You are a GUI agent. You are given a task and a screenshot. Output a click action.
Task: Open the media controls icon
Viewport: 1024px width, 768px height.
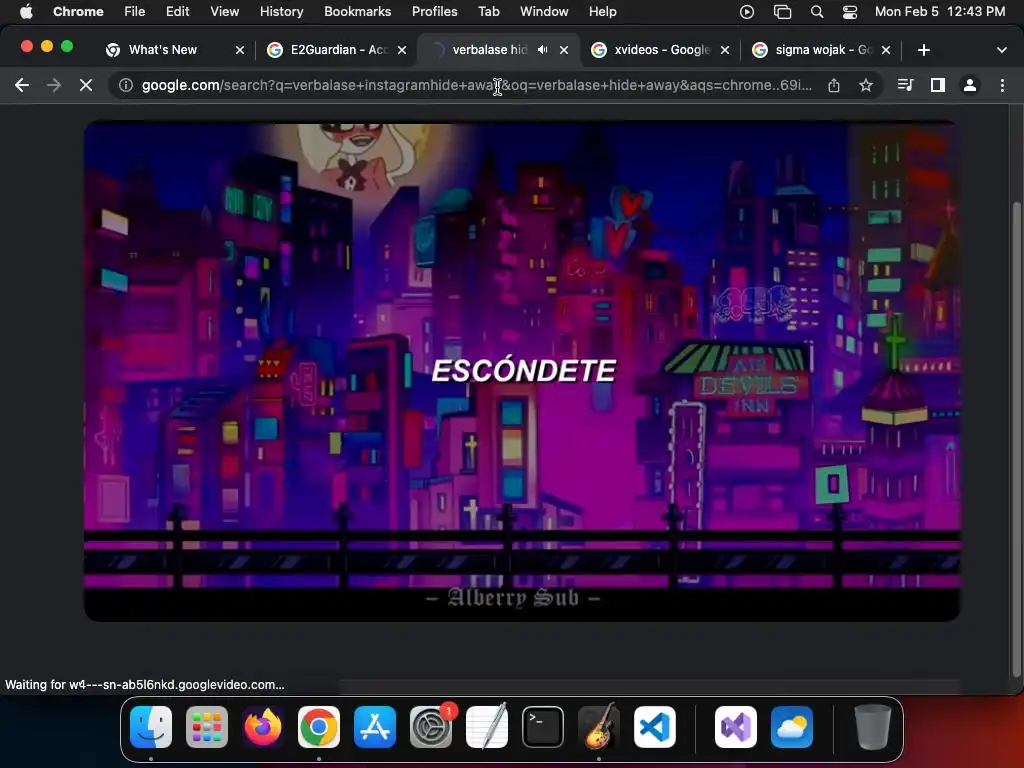[905, 85]
